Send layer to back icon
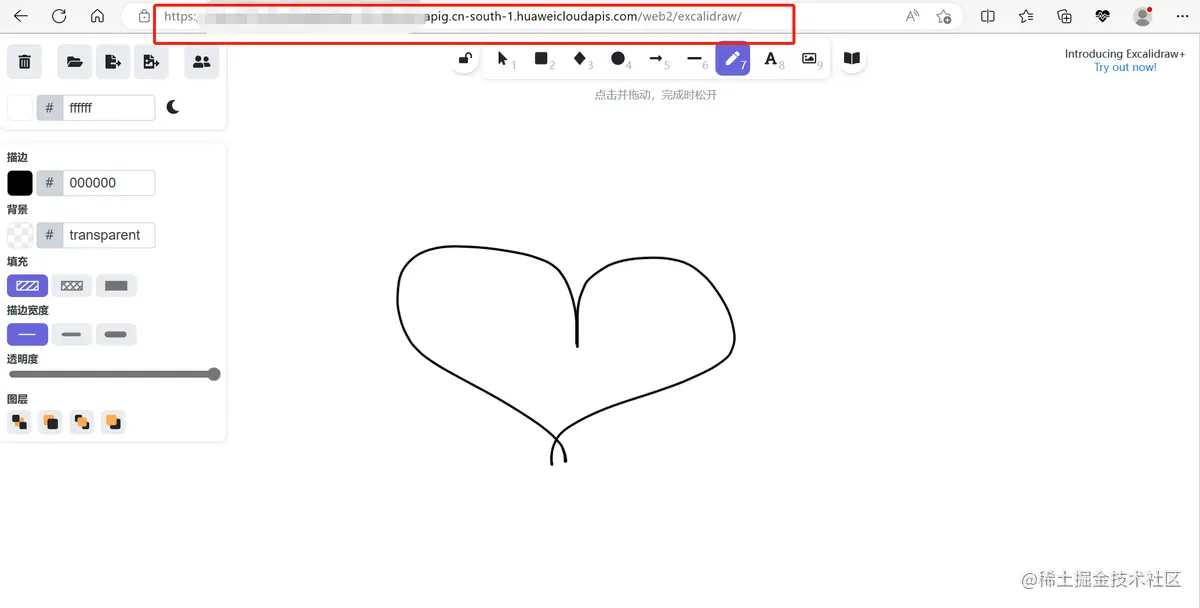 click(19, 422)
